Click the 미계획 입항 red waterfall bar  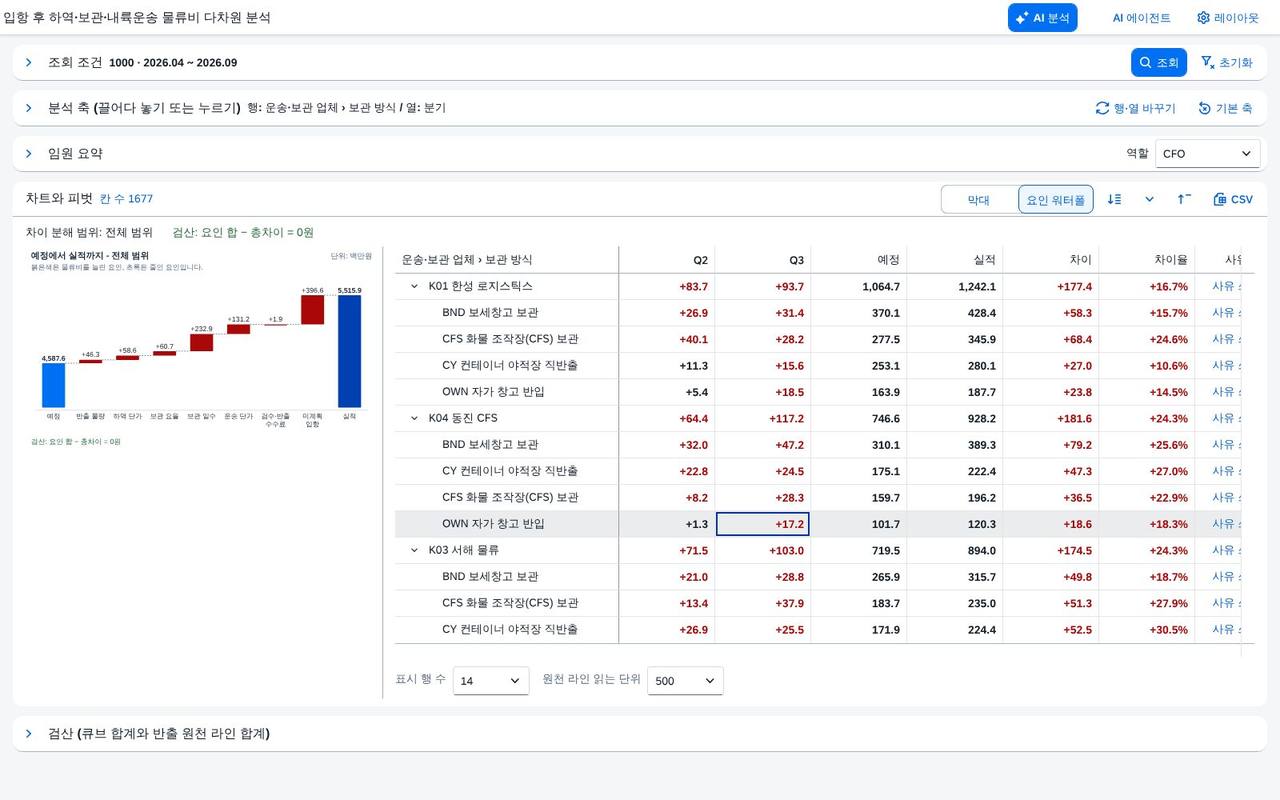point(312,309)
